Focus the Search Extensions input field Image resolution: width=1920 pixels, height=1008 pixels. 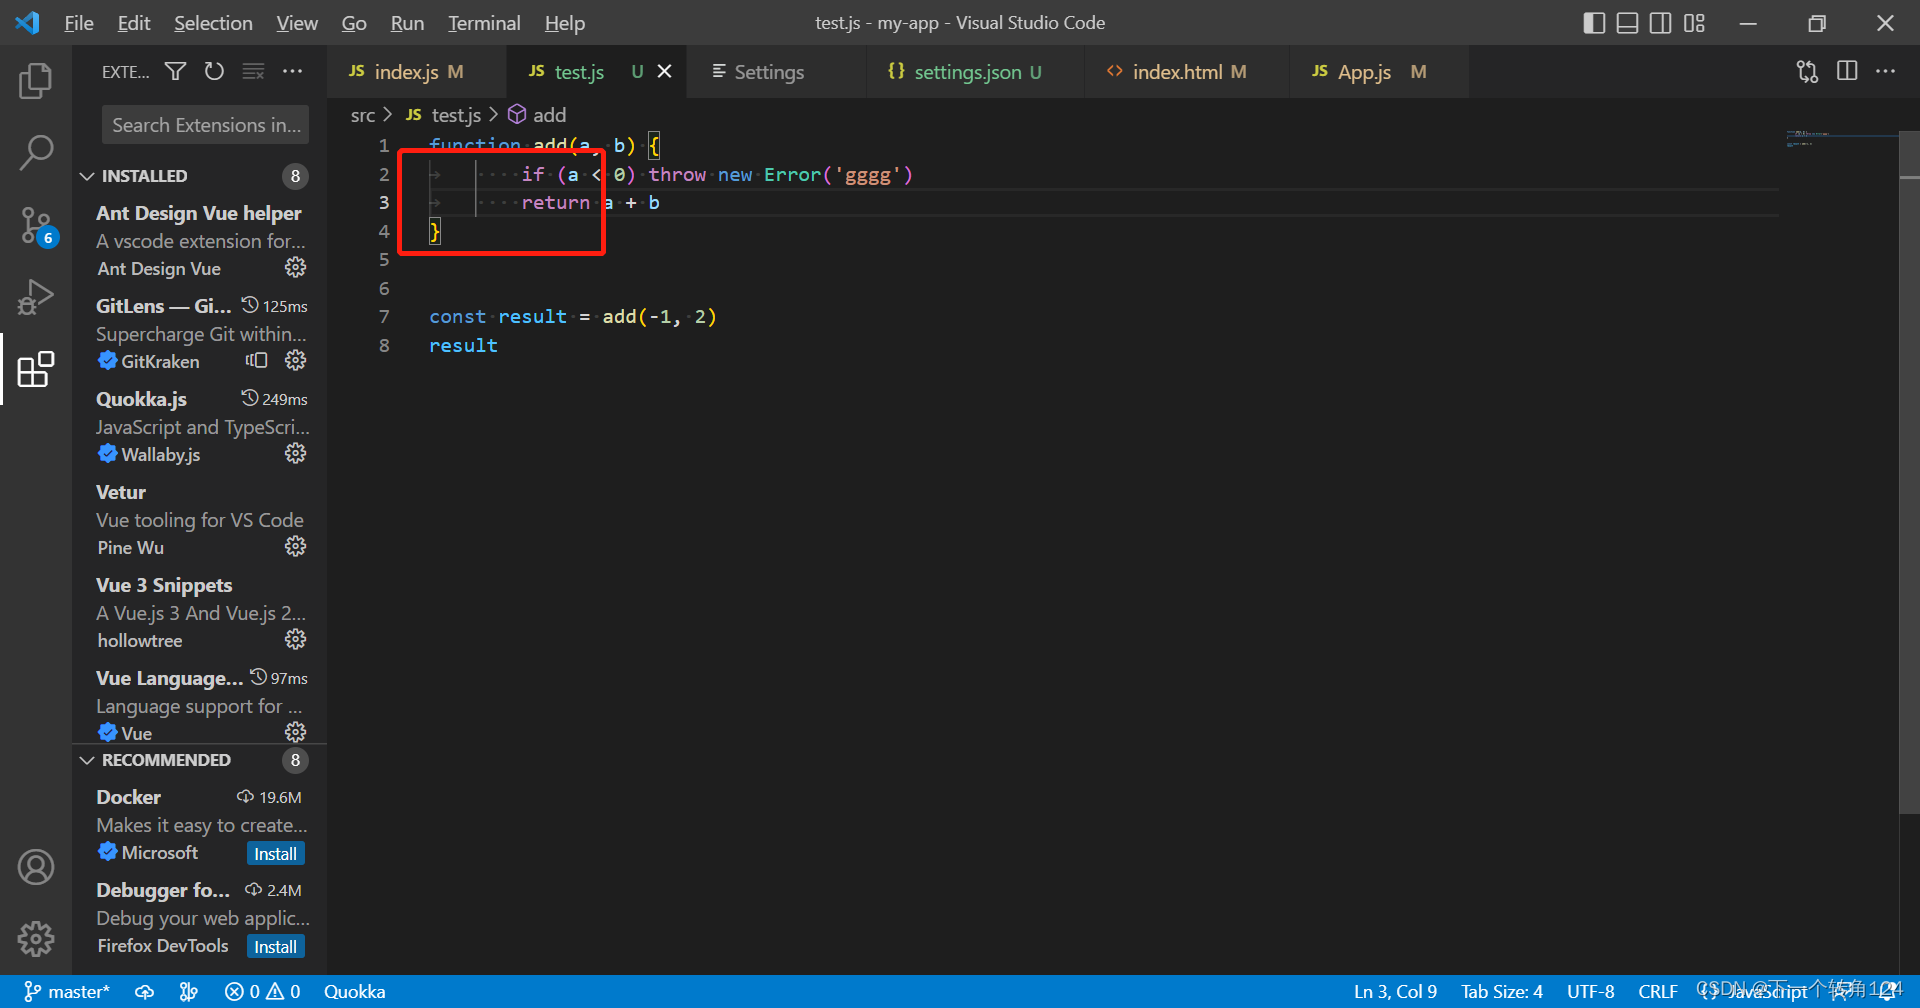(x=205, y=125)
